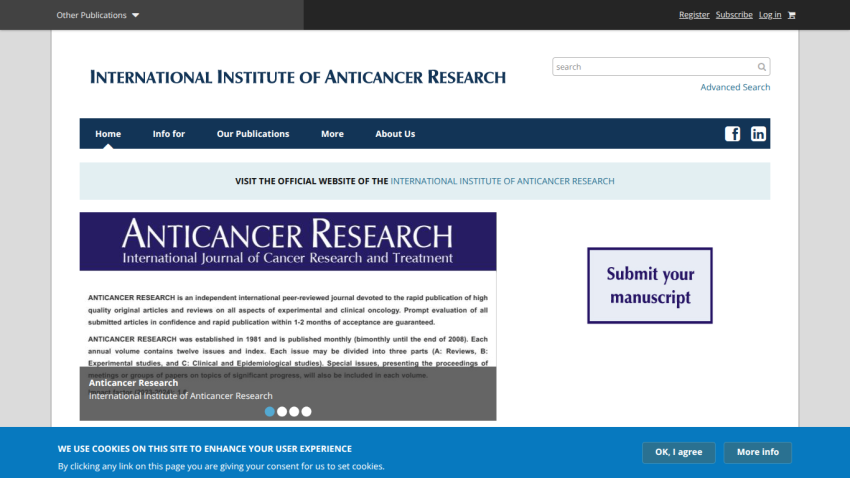Select the first carousel slide dot
Viewport: 850px width, 478px height.
[x=269, y=412]
